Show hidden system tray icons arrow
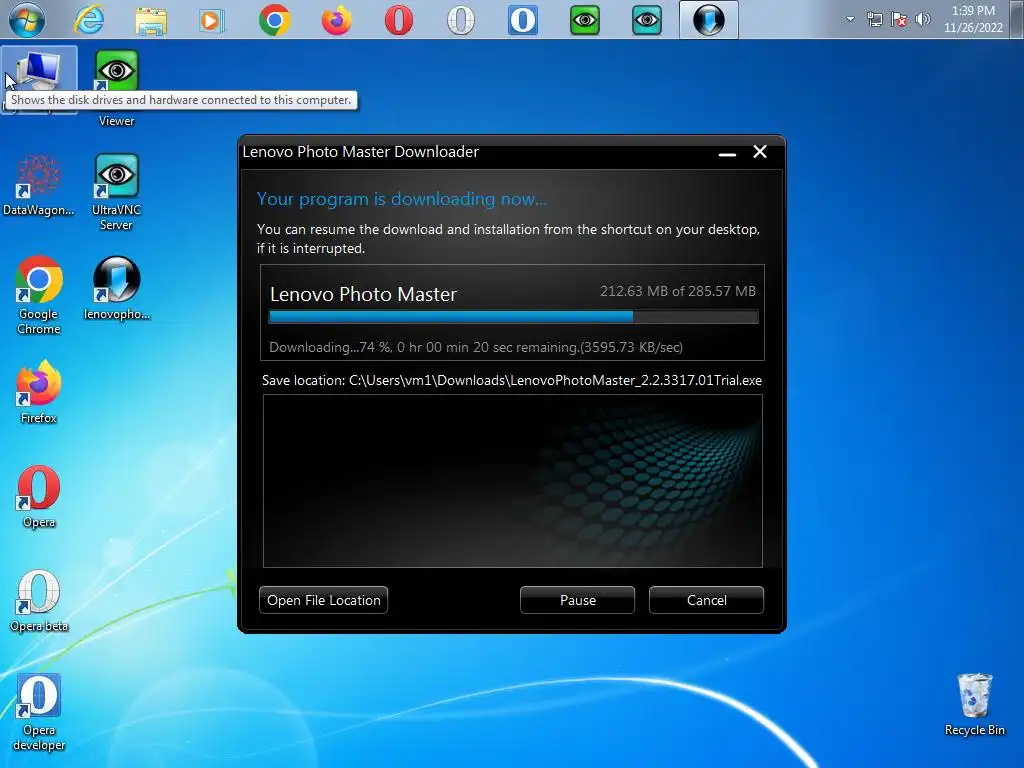This screenshot has width=1024, height=768. coord(850,19)
